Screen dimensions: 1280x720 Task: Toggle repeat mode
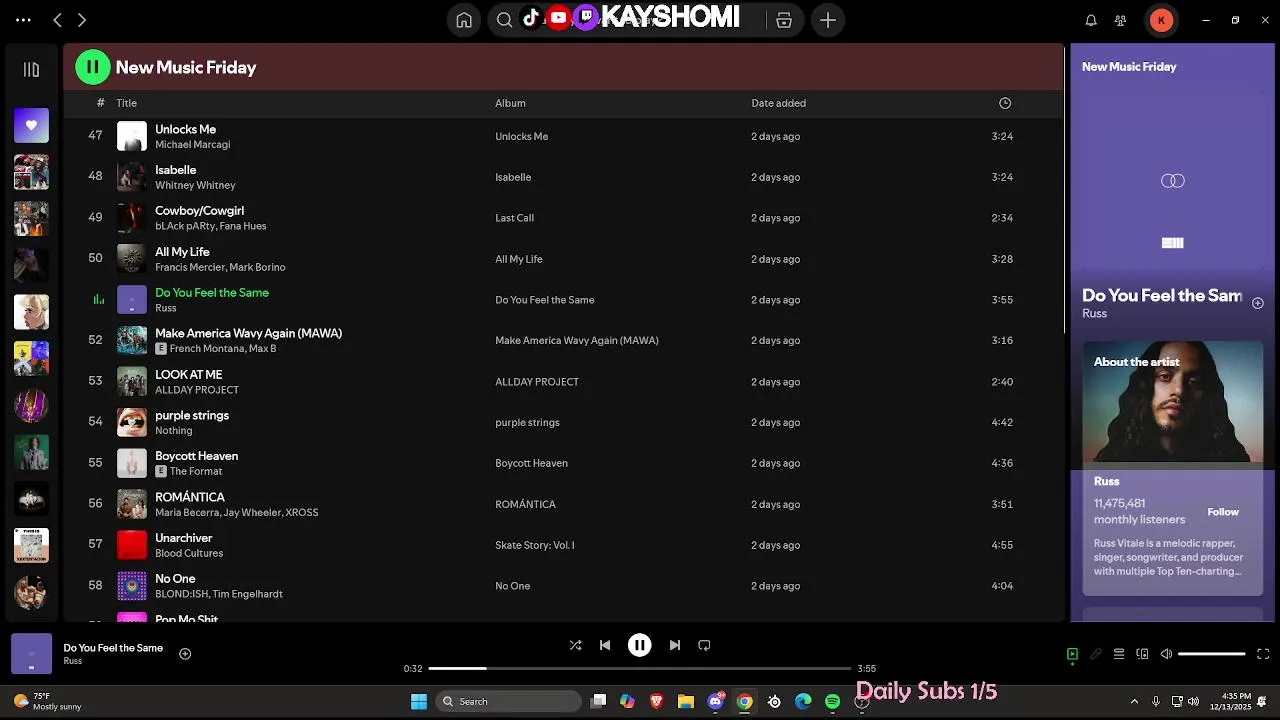(x=704, y=646)
